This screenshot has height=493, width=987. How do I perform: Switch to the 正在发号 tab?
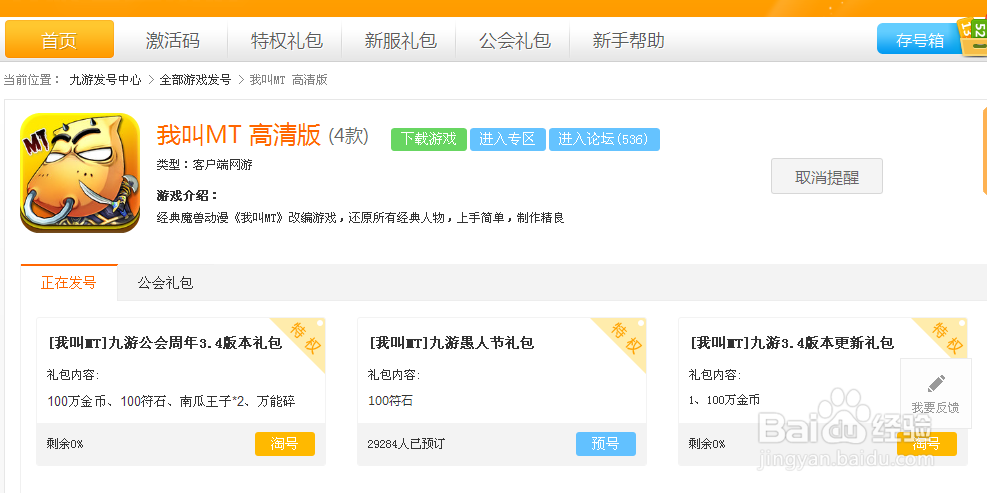click(x=69, y=283)
